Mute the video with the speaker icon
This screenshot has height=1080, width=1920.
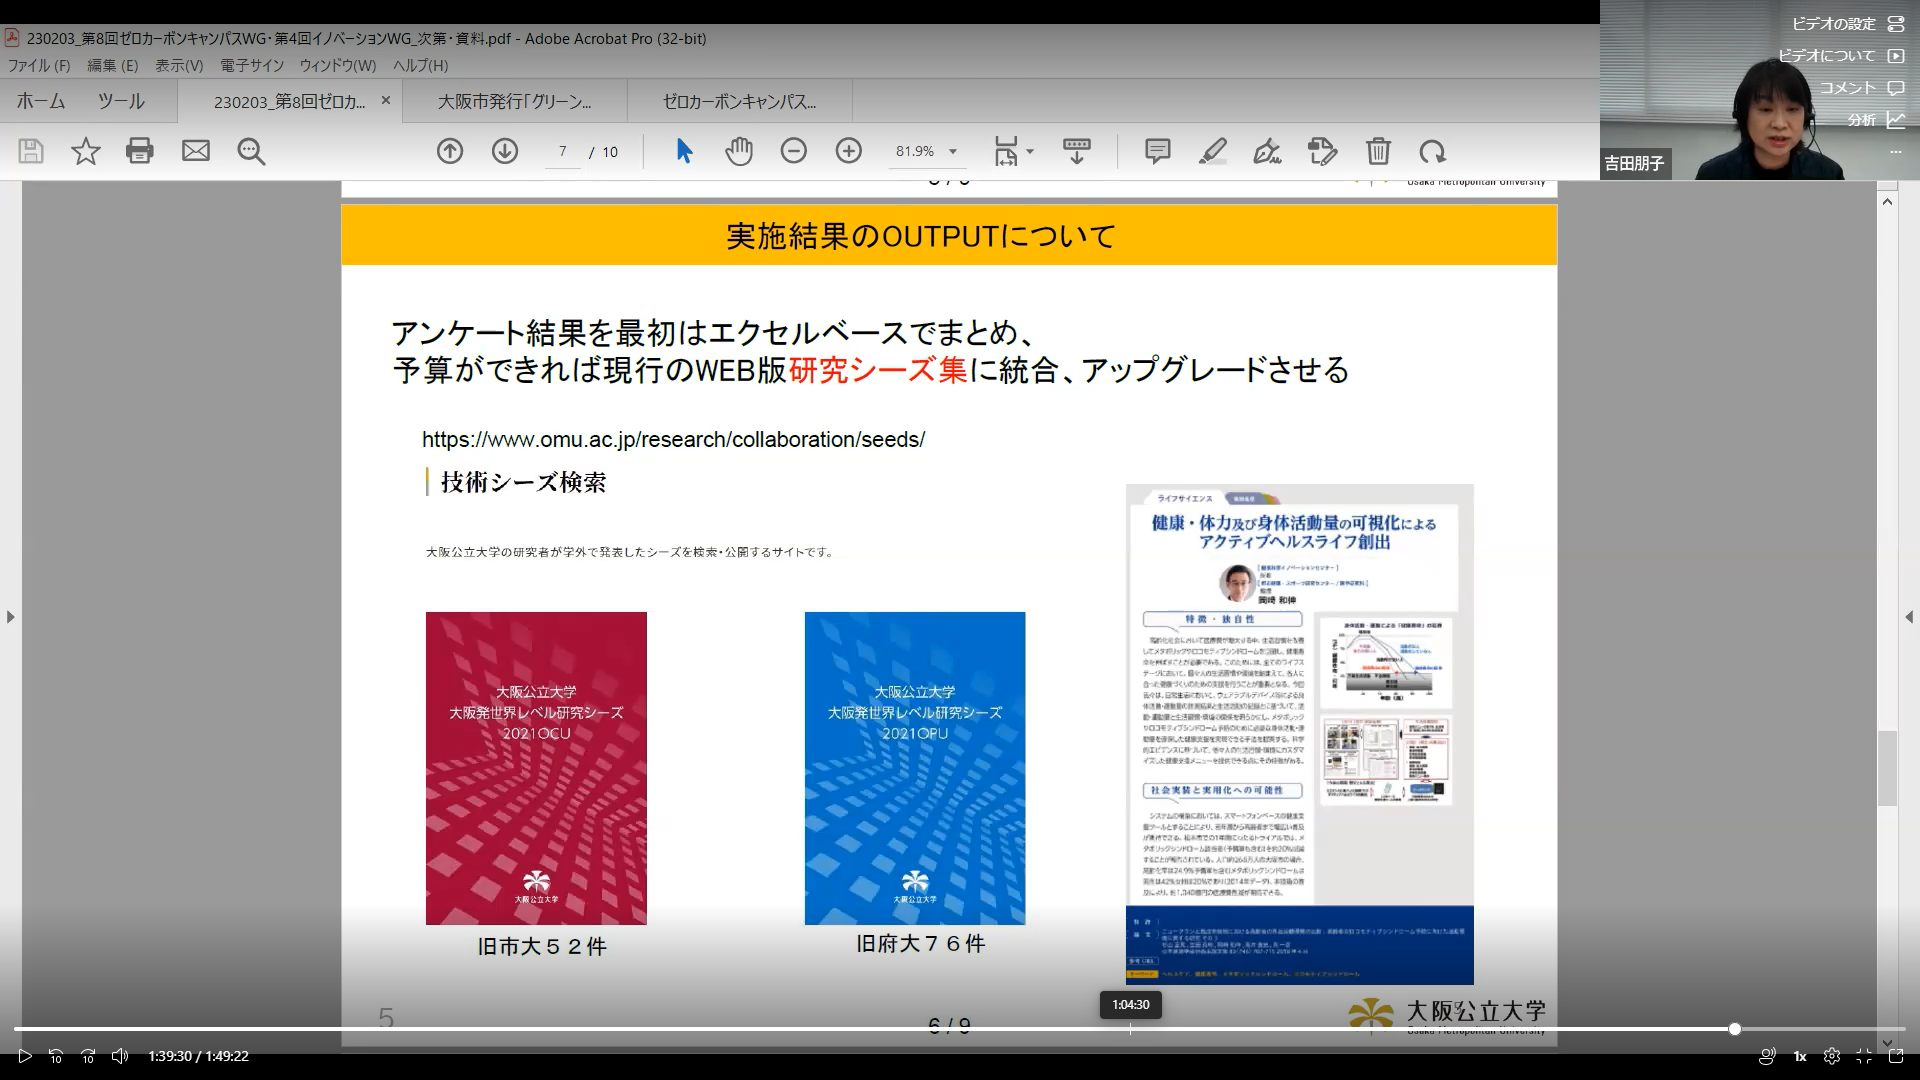[120, 1056]
